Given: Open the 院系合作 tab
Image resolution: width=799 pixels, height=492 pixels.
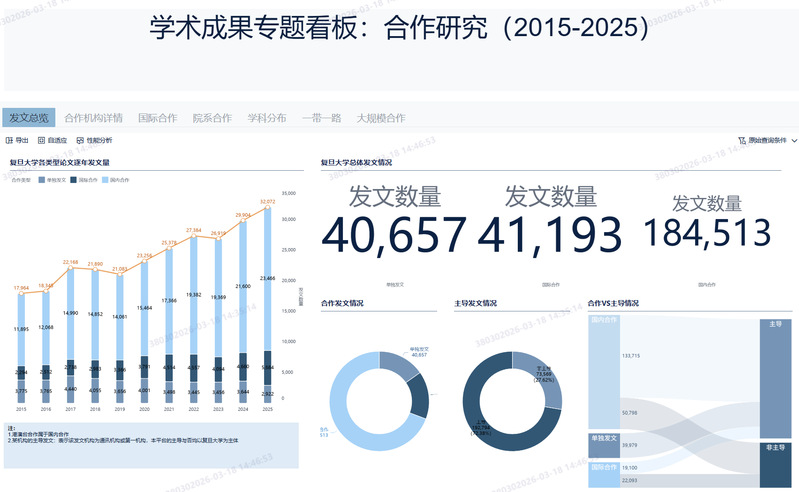Looking at the screenshot, I should [x=212, y=118].
